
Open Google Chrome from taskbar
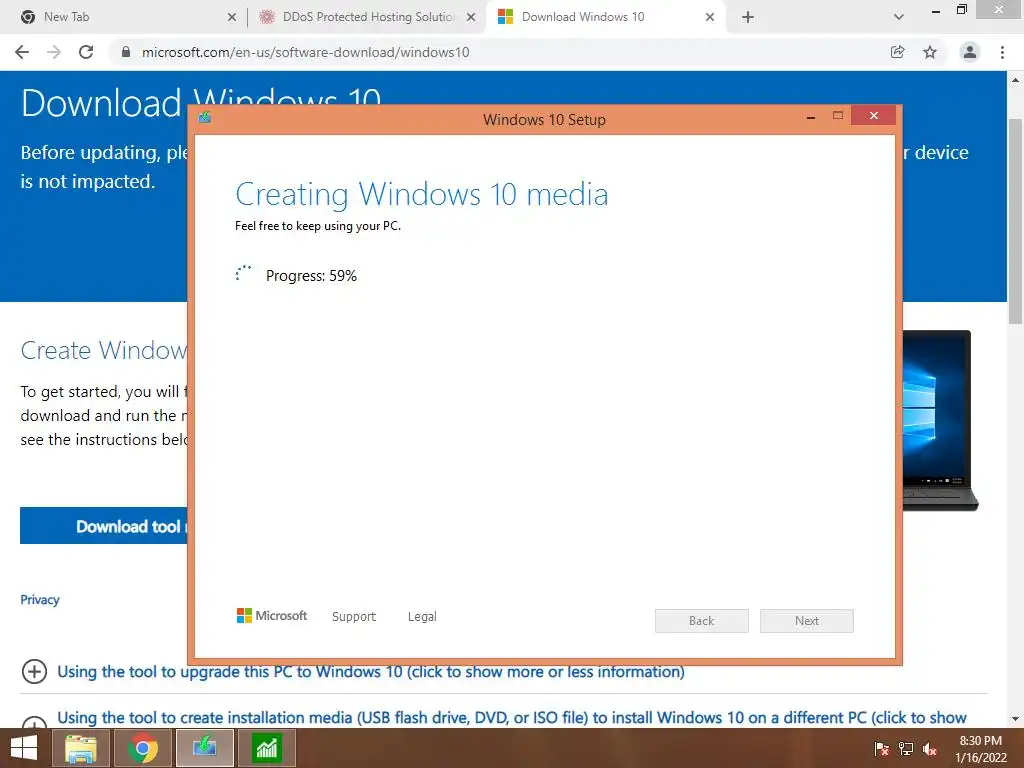click(143, 748)
